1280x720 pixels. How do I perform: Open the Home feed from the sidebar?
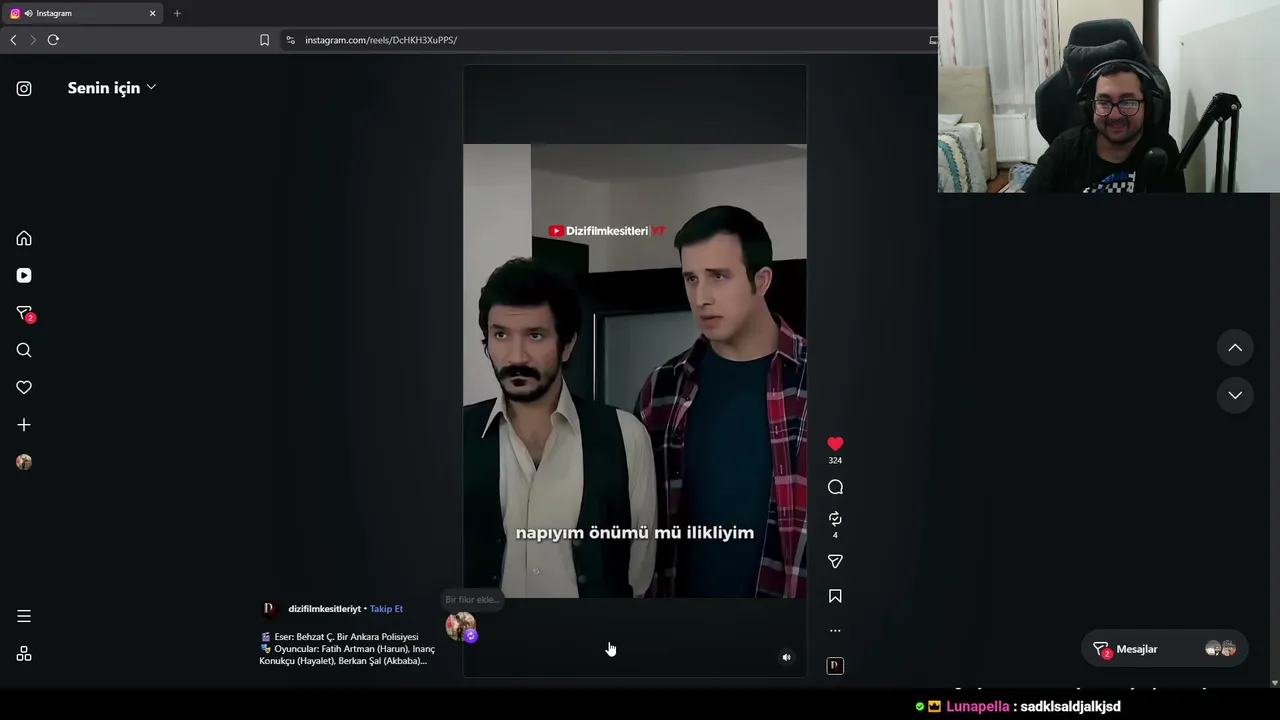(x=24, y=238)
